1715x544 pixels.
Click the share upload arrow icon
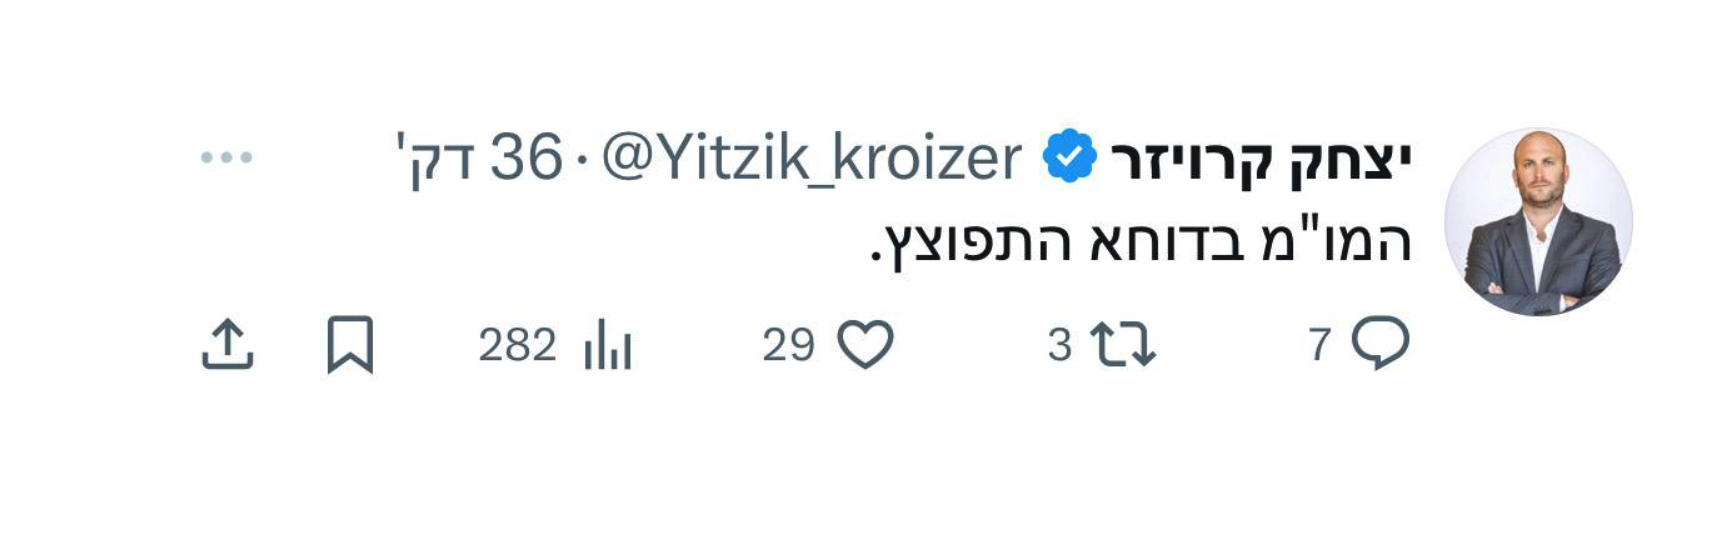point(228,345)
